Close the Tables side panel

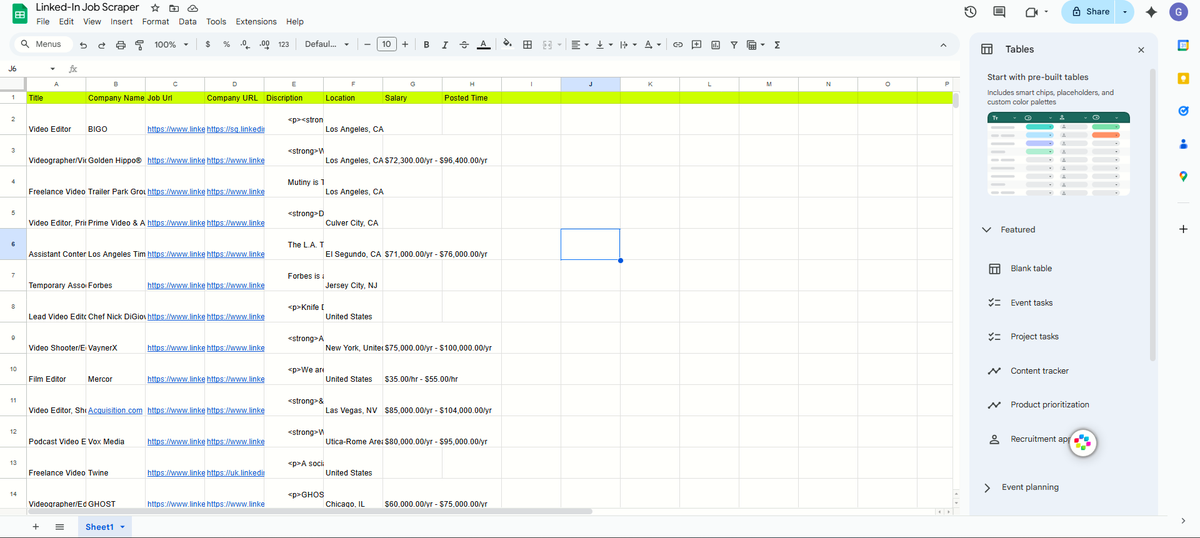pos(1141,49)
